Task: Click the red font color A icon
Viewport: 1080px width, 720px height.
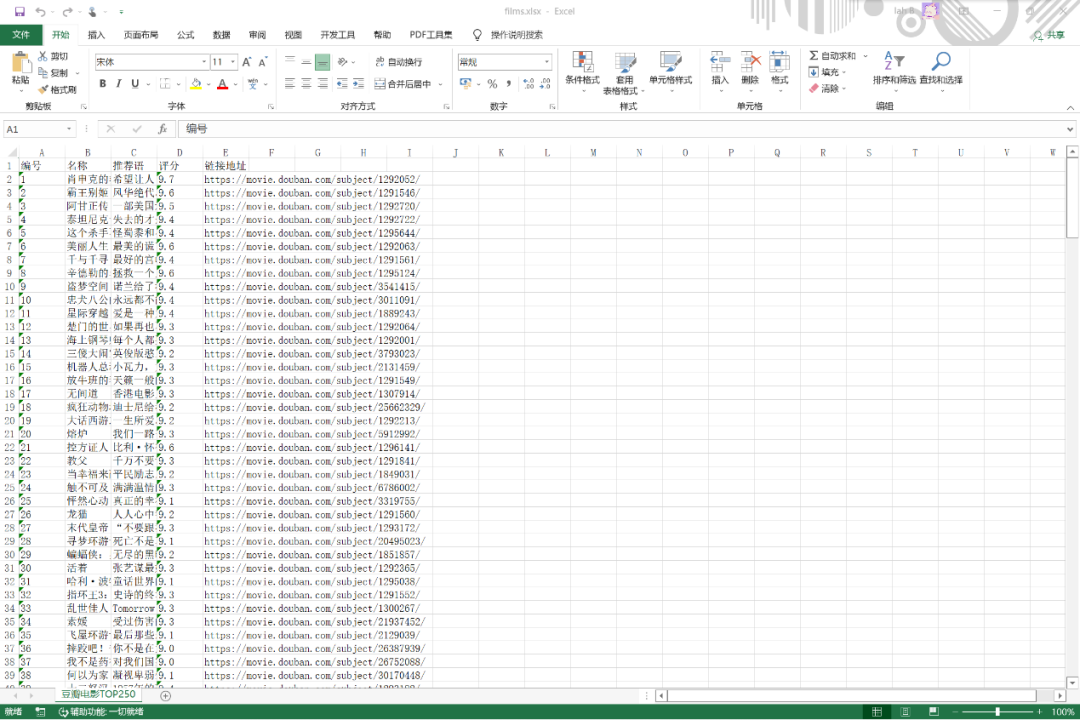Action: (x=222, y=84)
